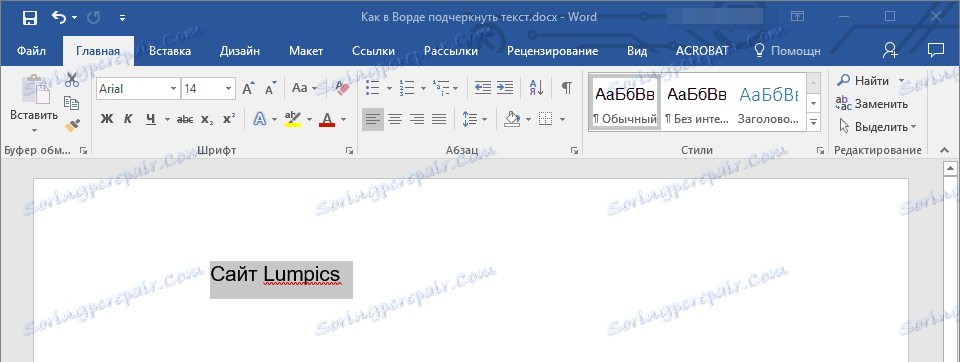Open highlight color dropdown arrow
Viewport: 960px width, 362px height.
tap(310, 119)
